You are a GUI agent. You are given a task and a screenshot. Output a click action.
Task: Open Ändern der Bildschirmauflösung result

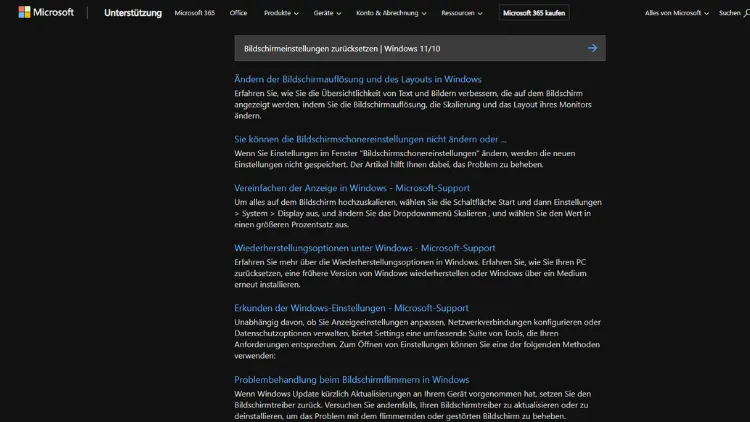click(x=358, y=79)
